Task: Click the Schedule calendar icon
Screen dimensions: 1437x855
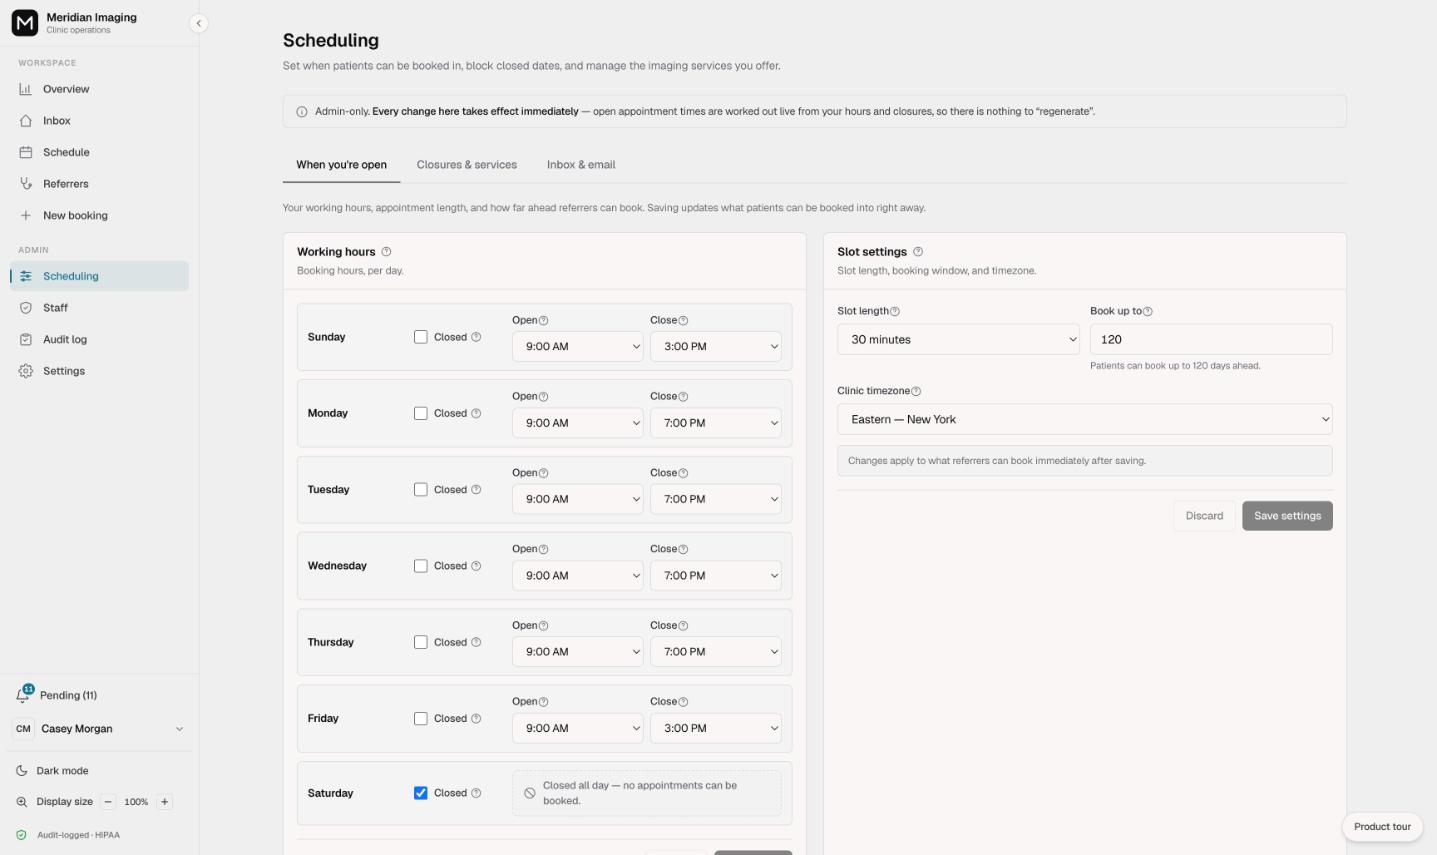Action: click(26, 152)
